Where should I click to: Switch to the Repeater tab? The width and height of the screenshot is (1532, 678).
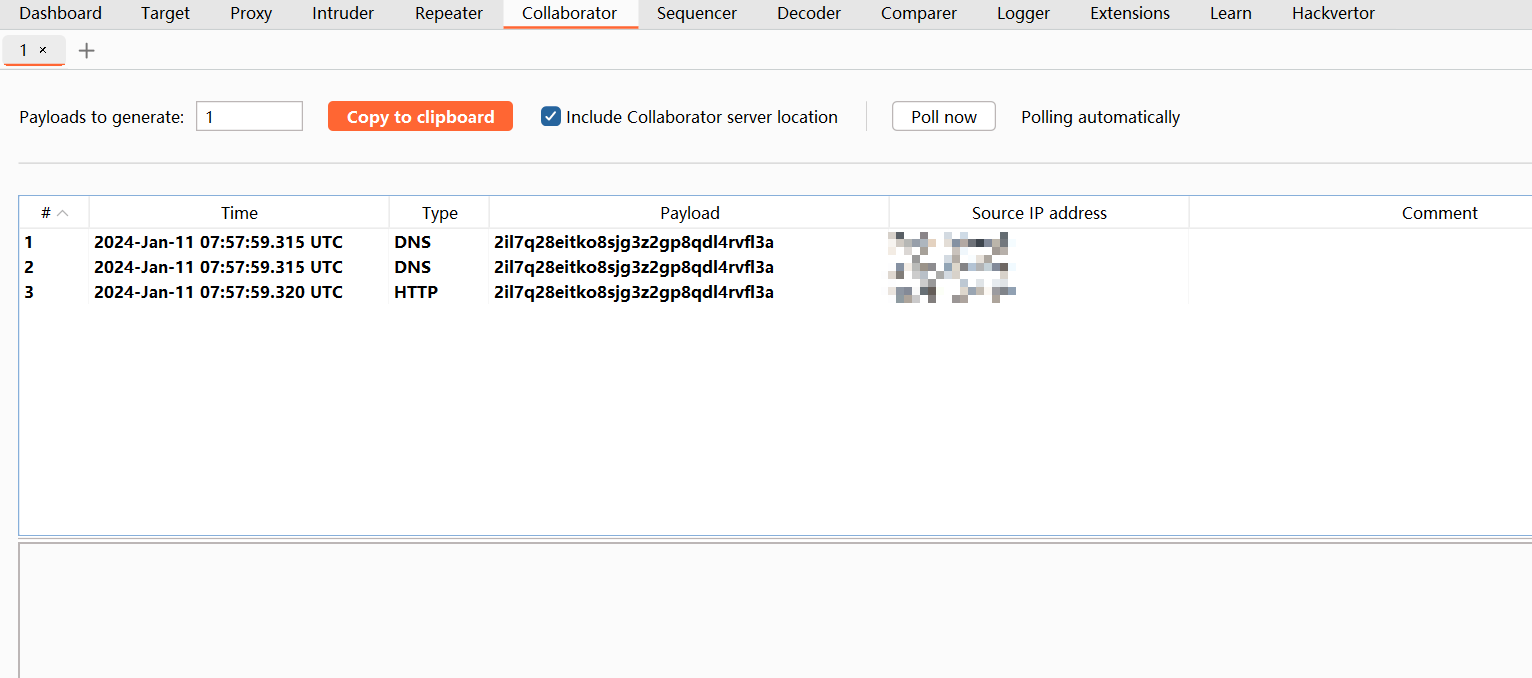(x=448, y=14)
